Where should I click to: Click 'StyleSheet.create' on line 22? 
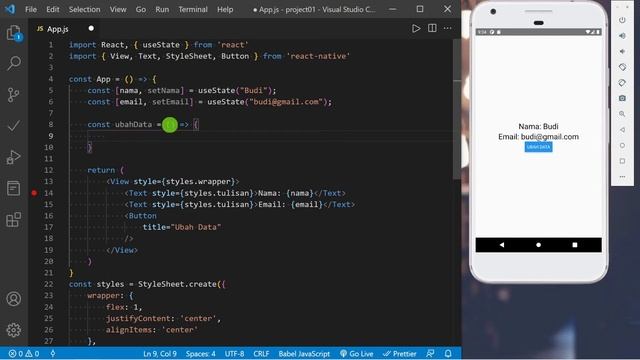(178, 284)
